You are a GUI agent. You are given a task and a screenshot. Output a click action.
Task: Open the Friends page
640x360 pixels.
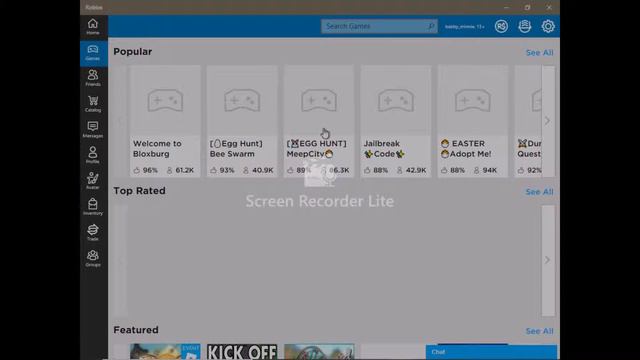(x=93, y=78)
